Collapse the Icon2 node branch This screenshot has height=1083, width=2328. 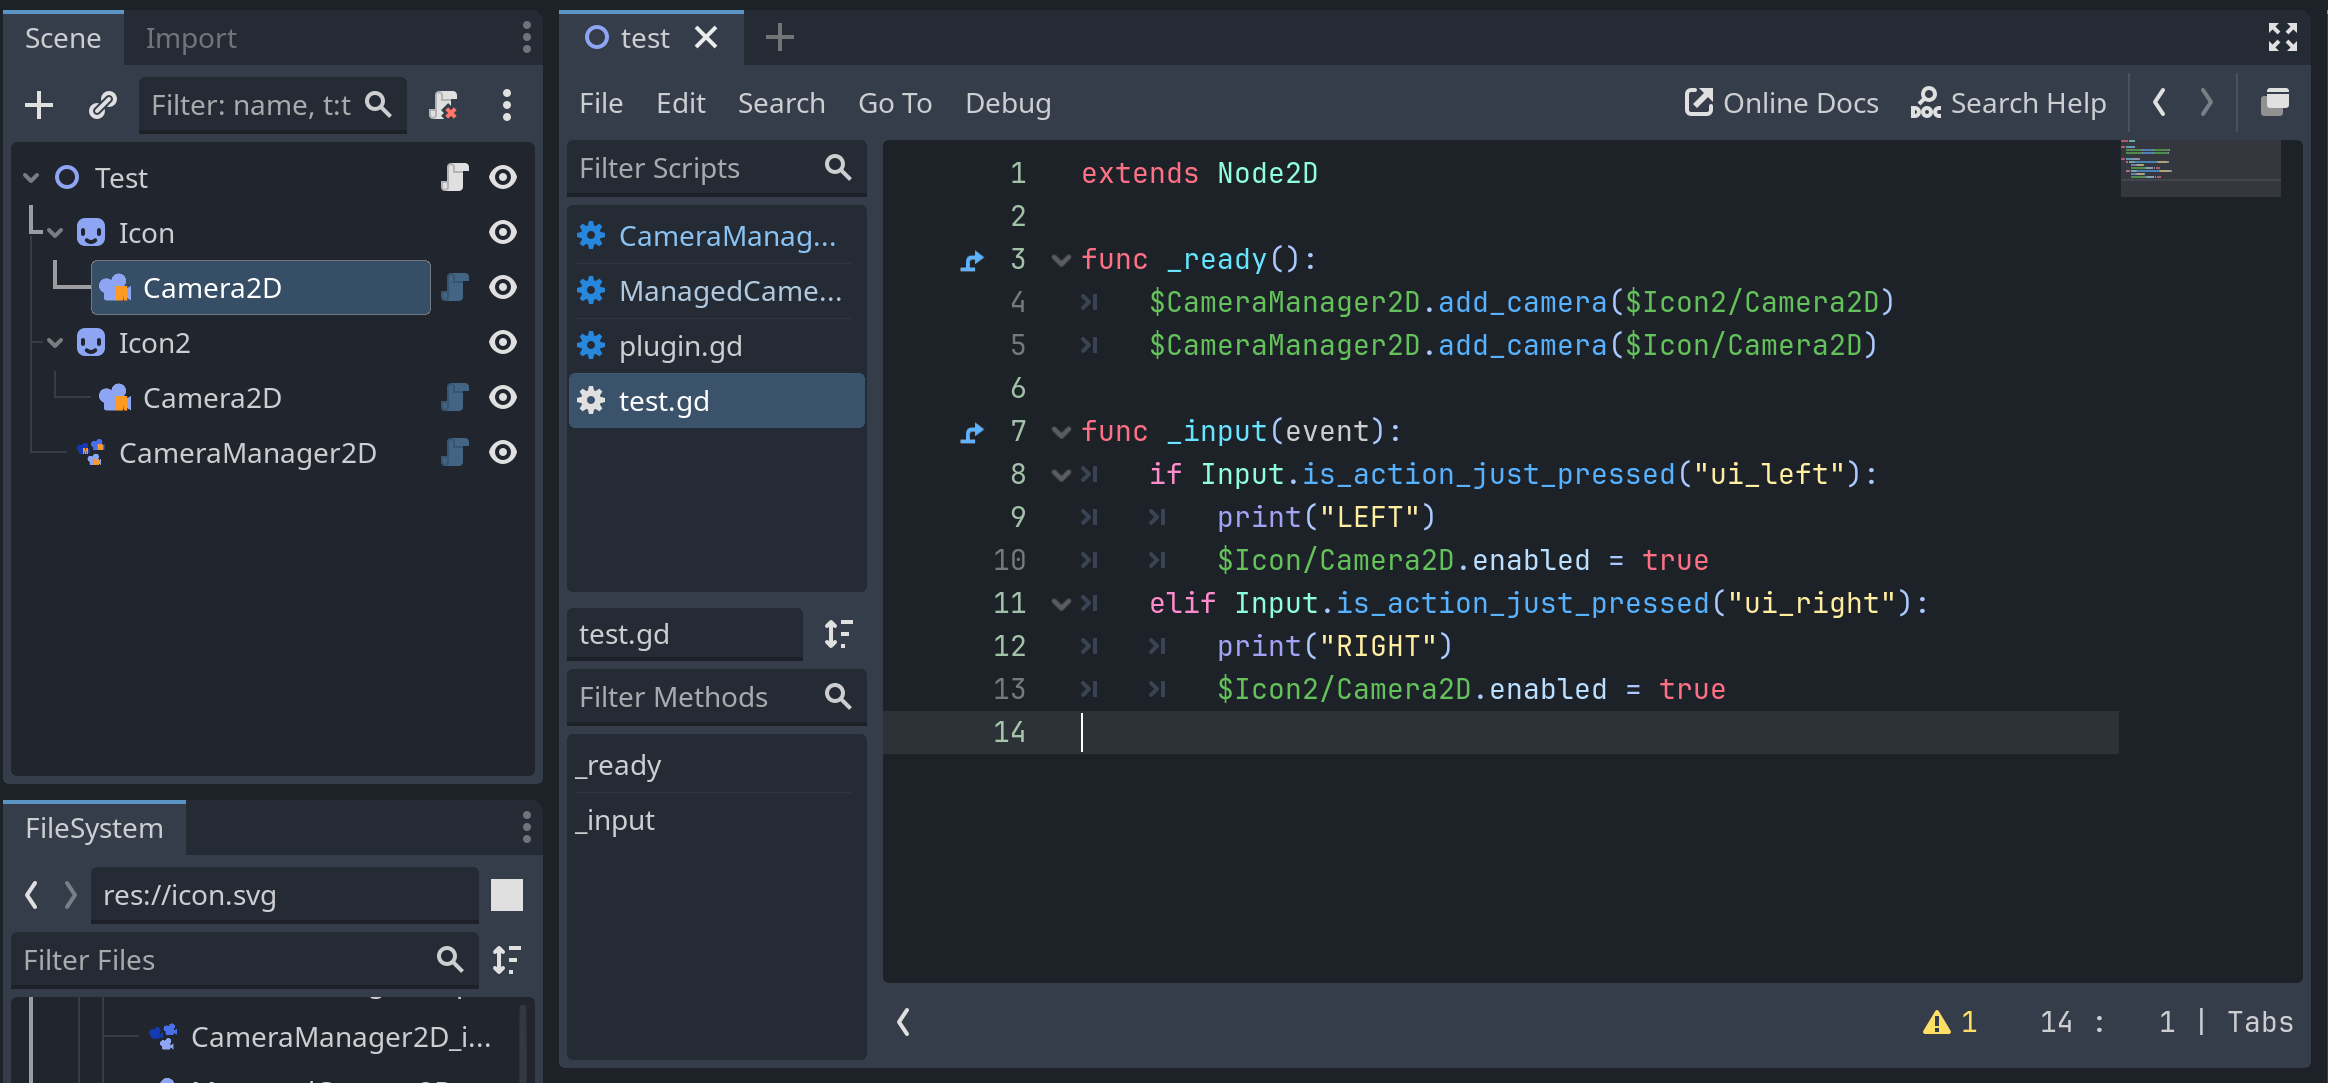(x=55, y=343)
